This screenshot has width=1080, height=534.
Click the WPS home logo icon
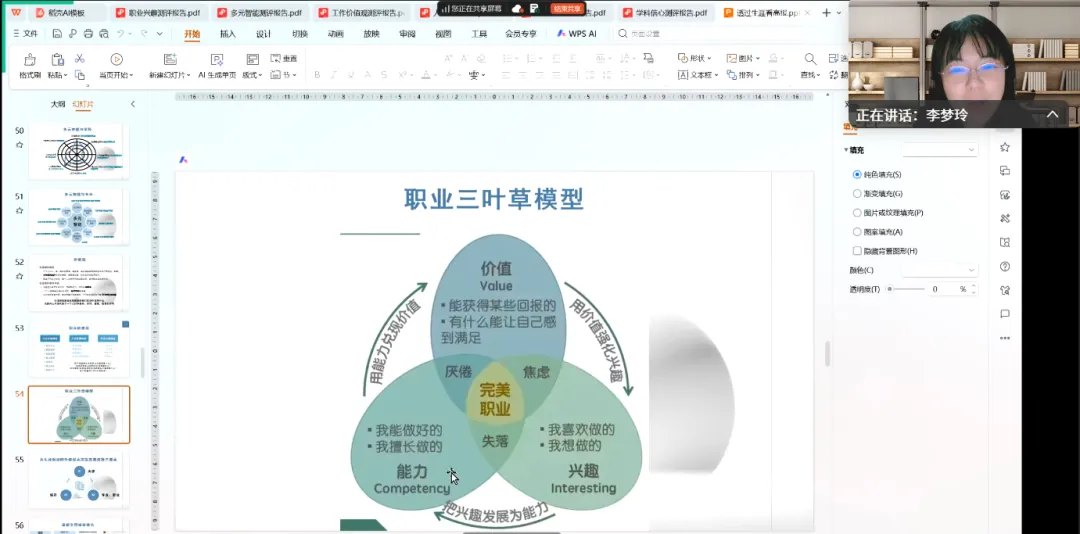click(16, 12)
